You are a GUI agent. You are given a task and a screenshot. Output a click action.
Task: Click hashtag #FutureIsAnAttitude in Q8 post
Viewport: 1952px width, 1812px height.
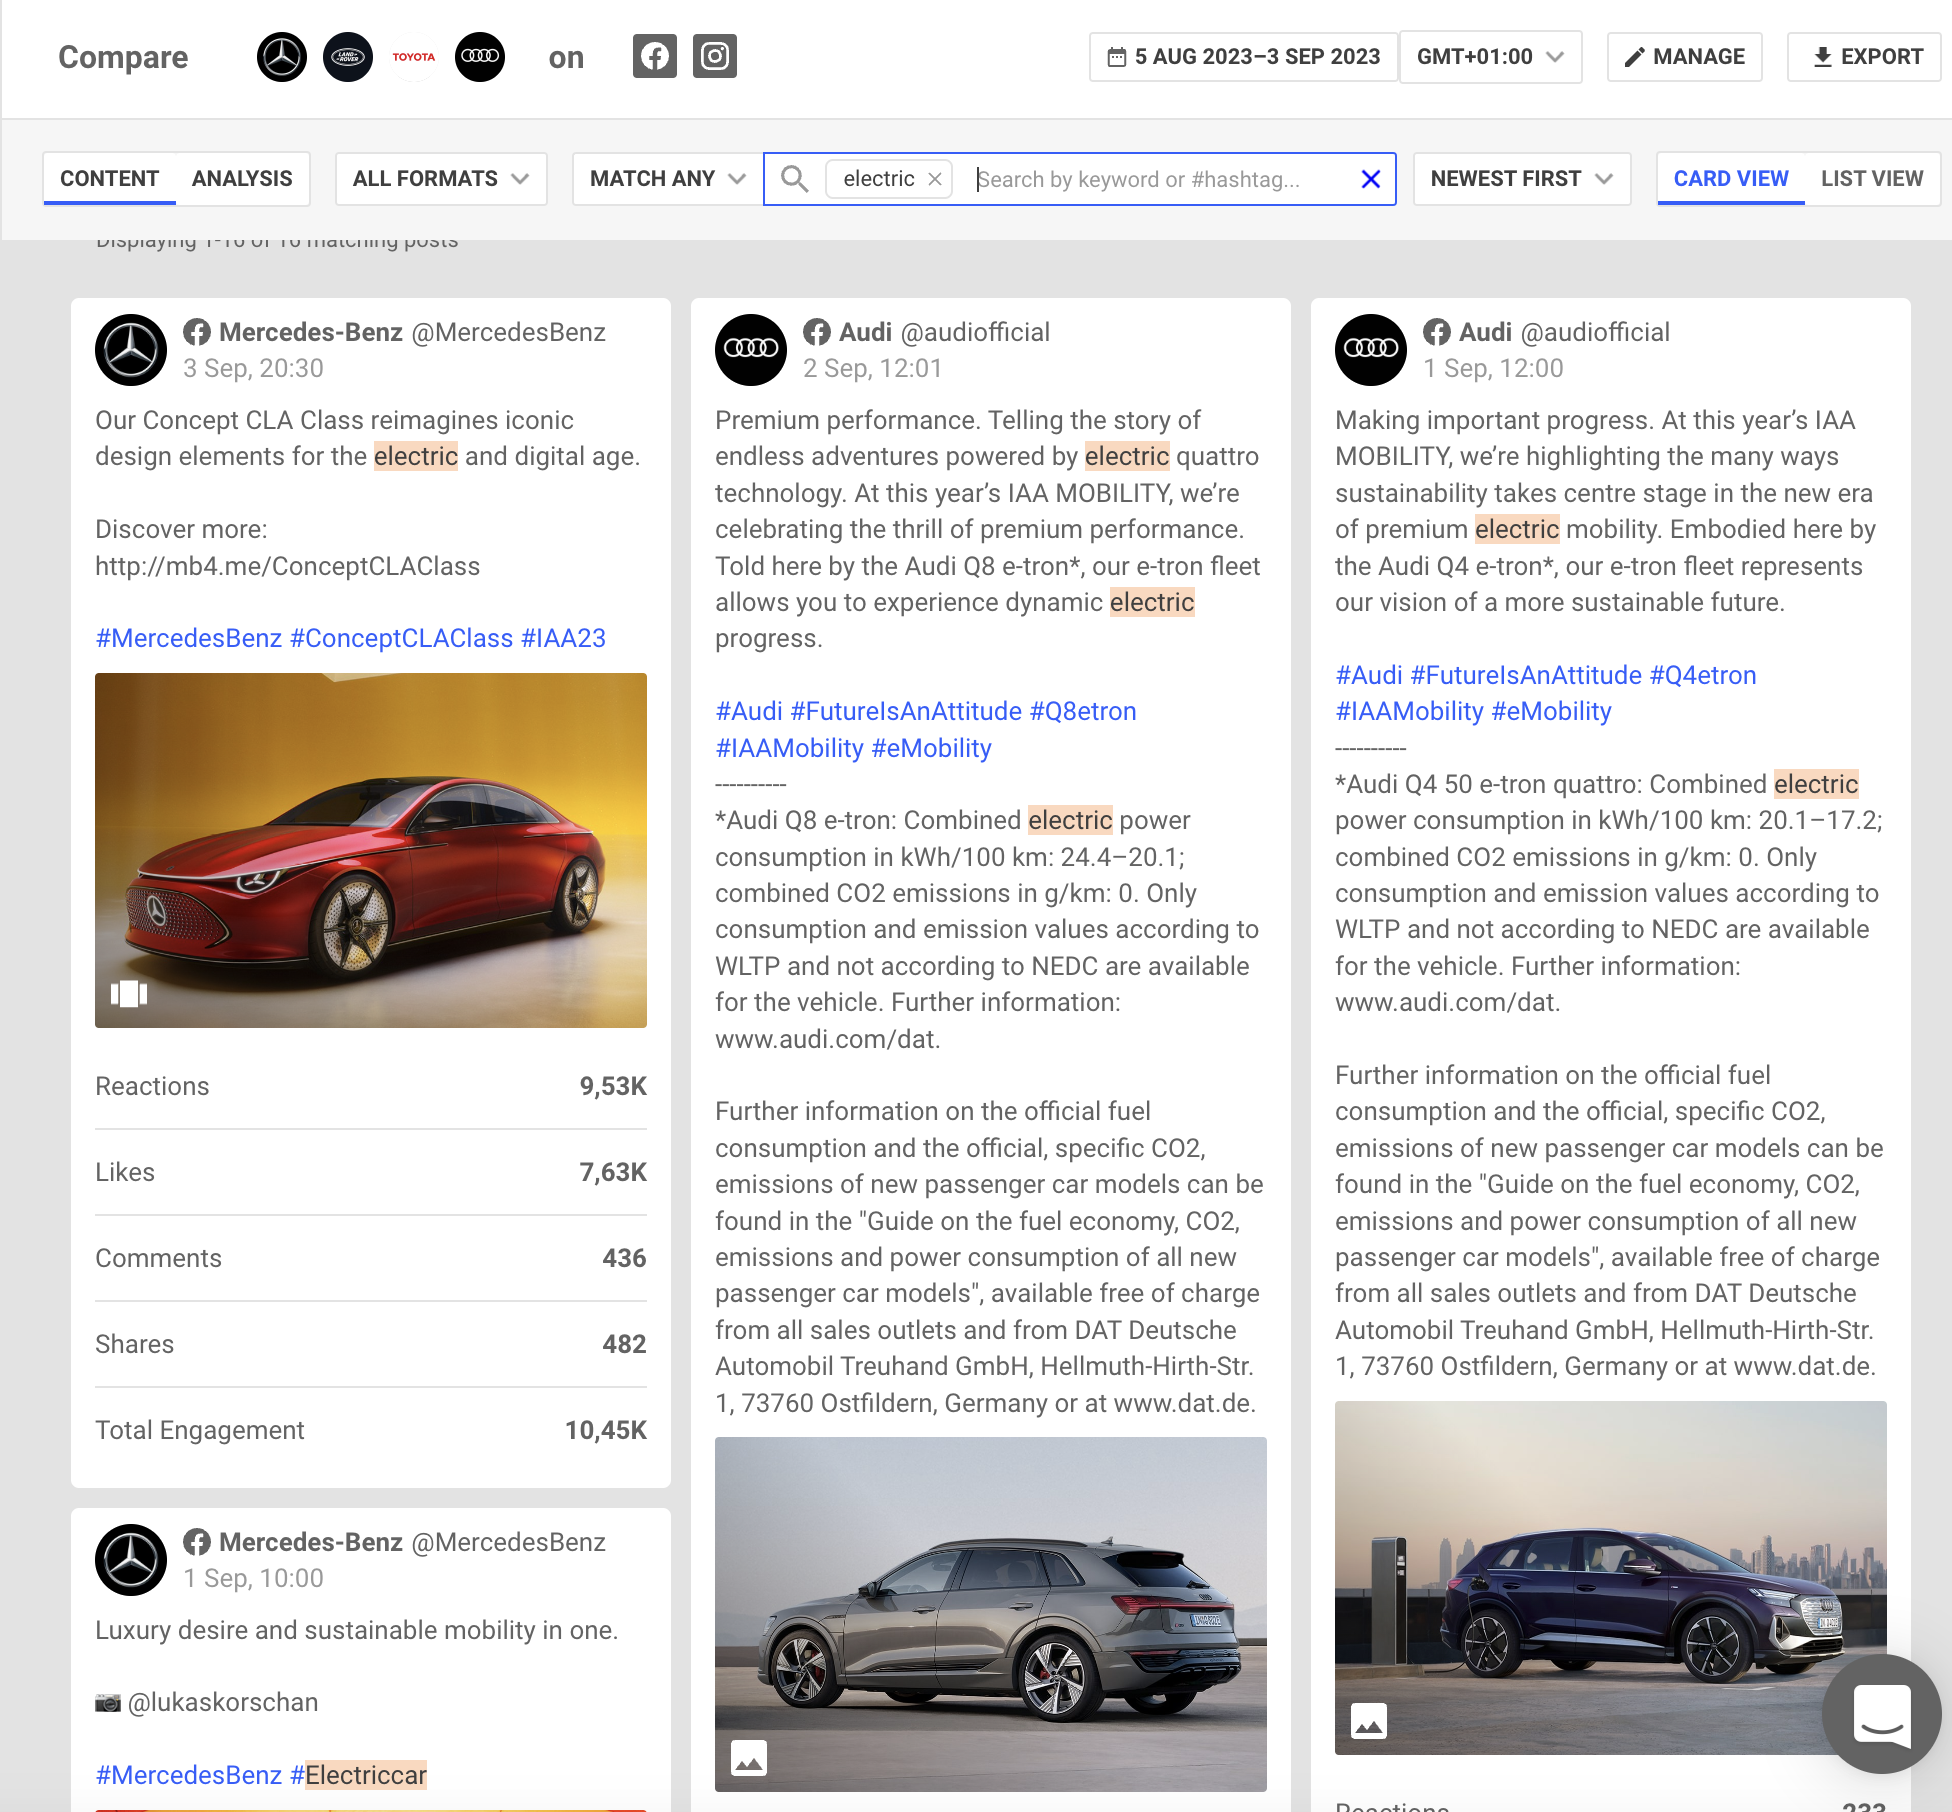(906, 711)
